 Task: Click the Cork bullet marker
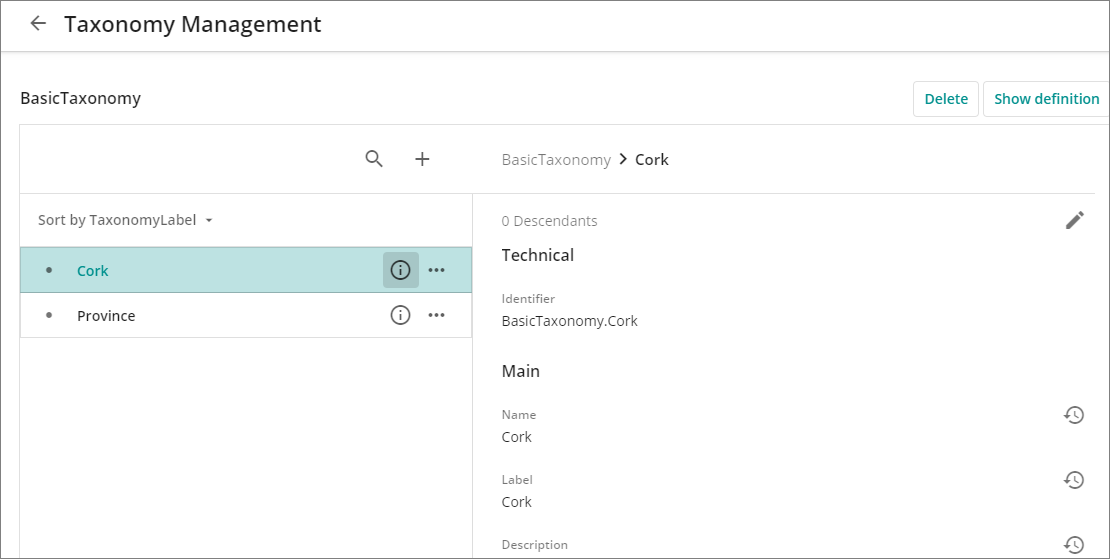(49, 270)
